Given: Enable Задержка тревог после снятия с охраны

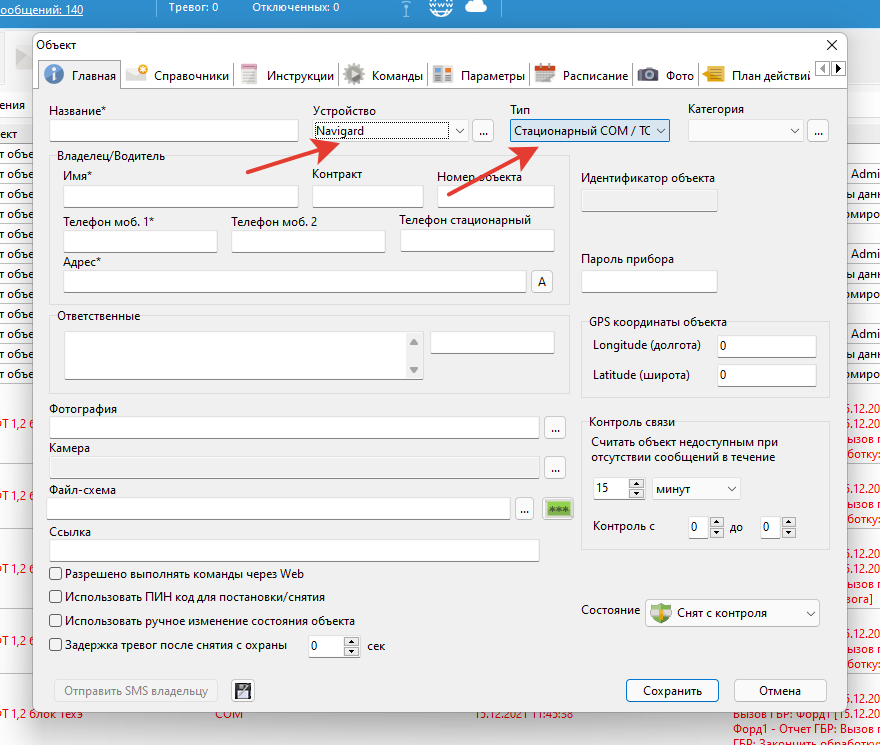Looking at the screenshot, I should pos(55,645).
